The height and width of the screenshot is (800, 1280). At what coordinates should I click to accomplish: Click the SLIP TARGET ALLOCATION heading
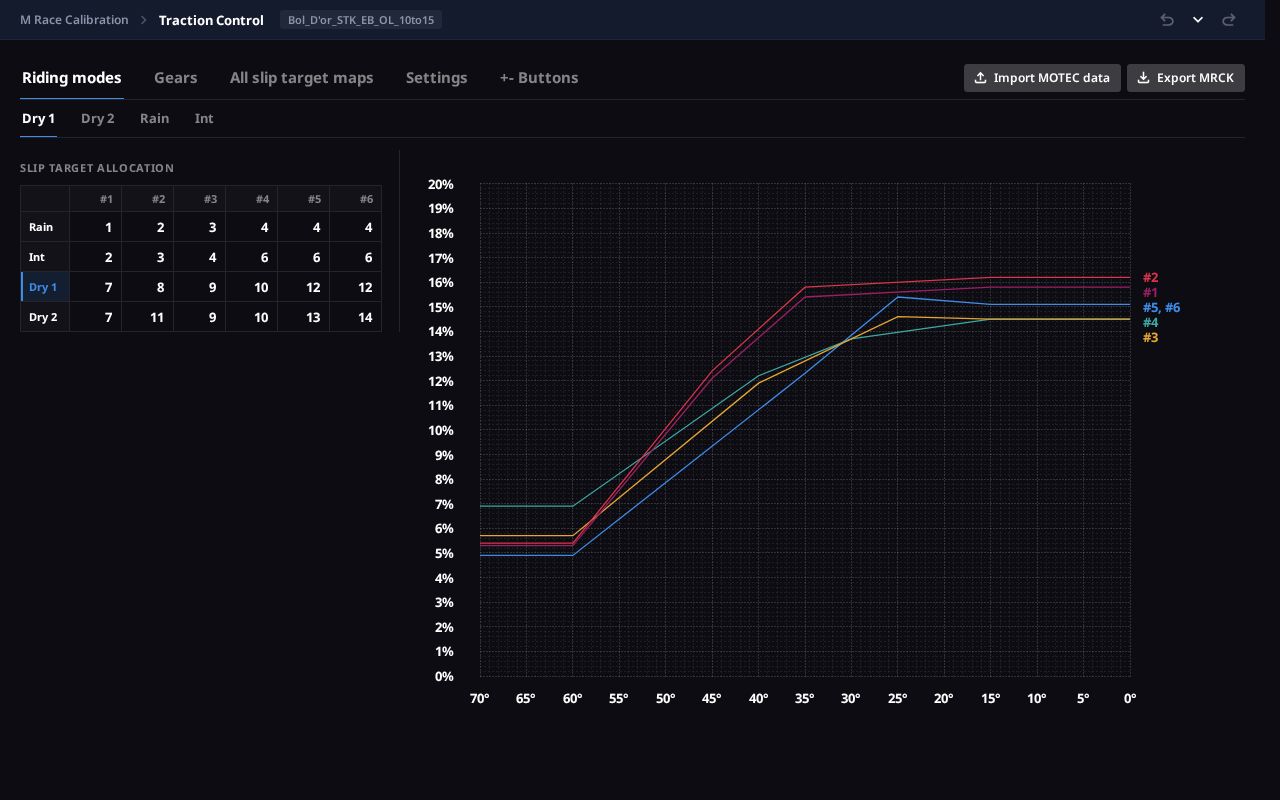tap(97, 168)
